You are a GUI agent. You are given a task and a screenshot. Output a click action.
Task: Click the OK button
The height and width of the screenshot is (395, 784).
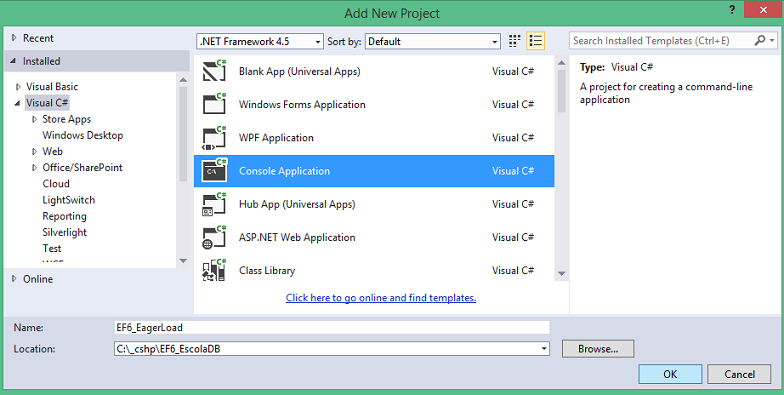[x=670, y=374]
